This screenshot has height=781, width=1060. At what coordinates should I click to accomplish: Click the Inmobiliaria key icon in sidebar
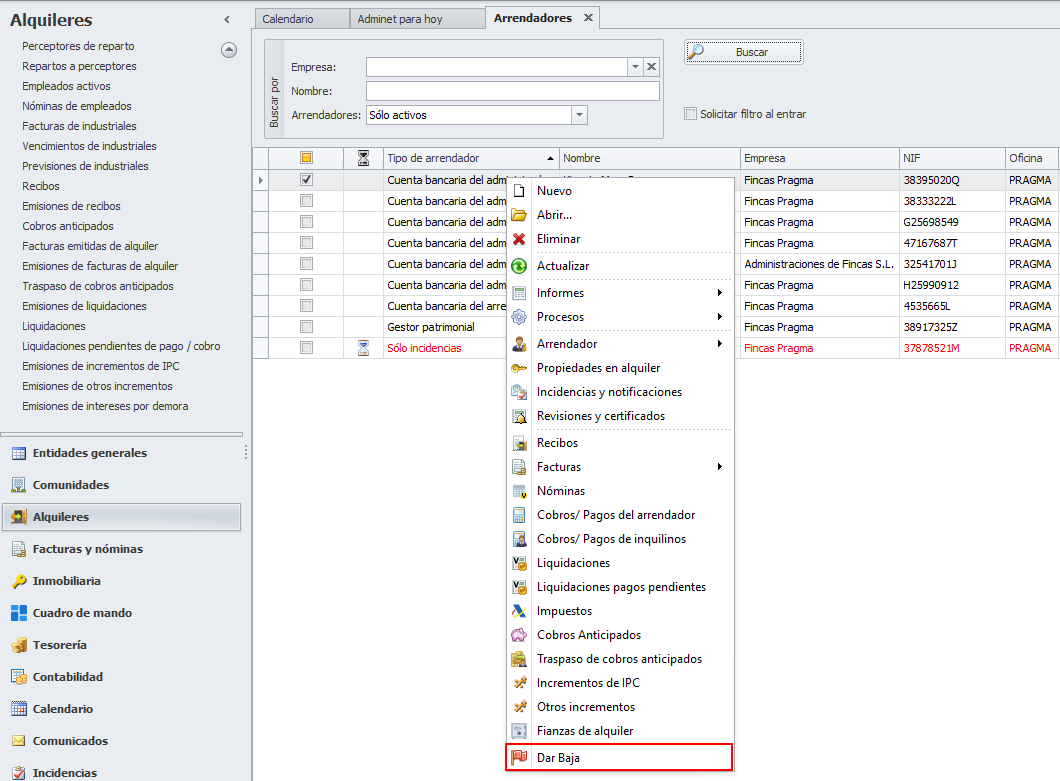pos(19,581)
